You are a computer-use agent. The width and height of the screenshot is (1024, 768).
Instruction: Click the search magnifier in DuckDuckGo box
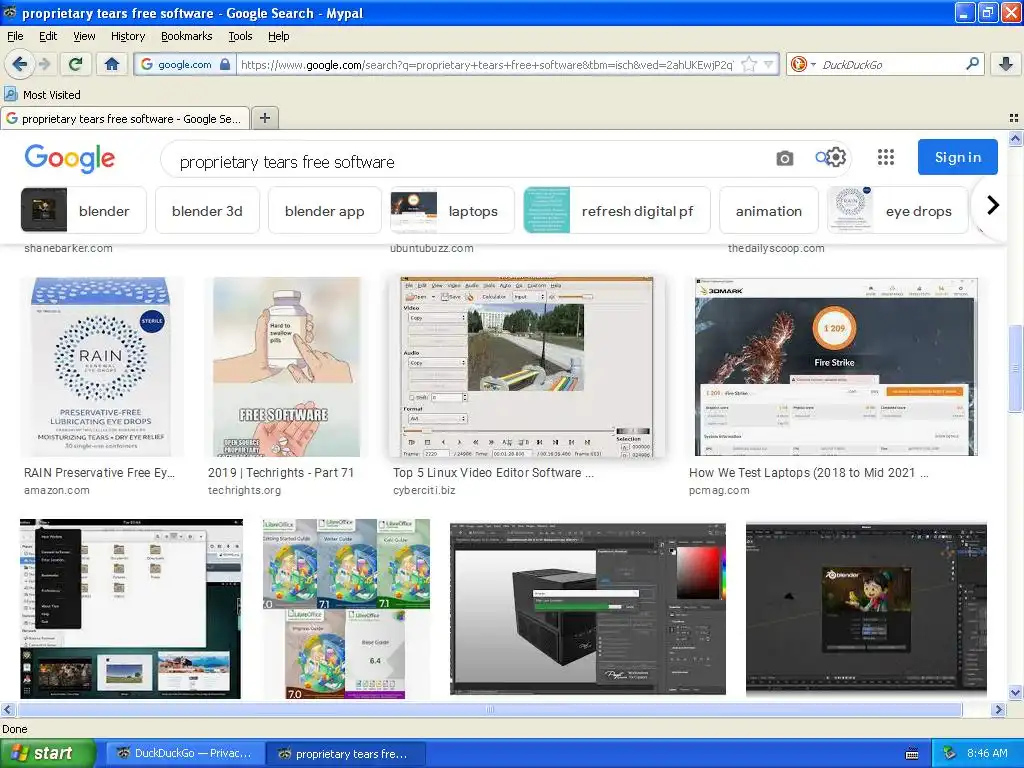pos(972,64)
